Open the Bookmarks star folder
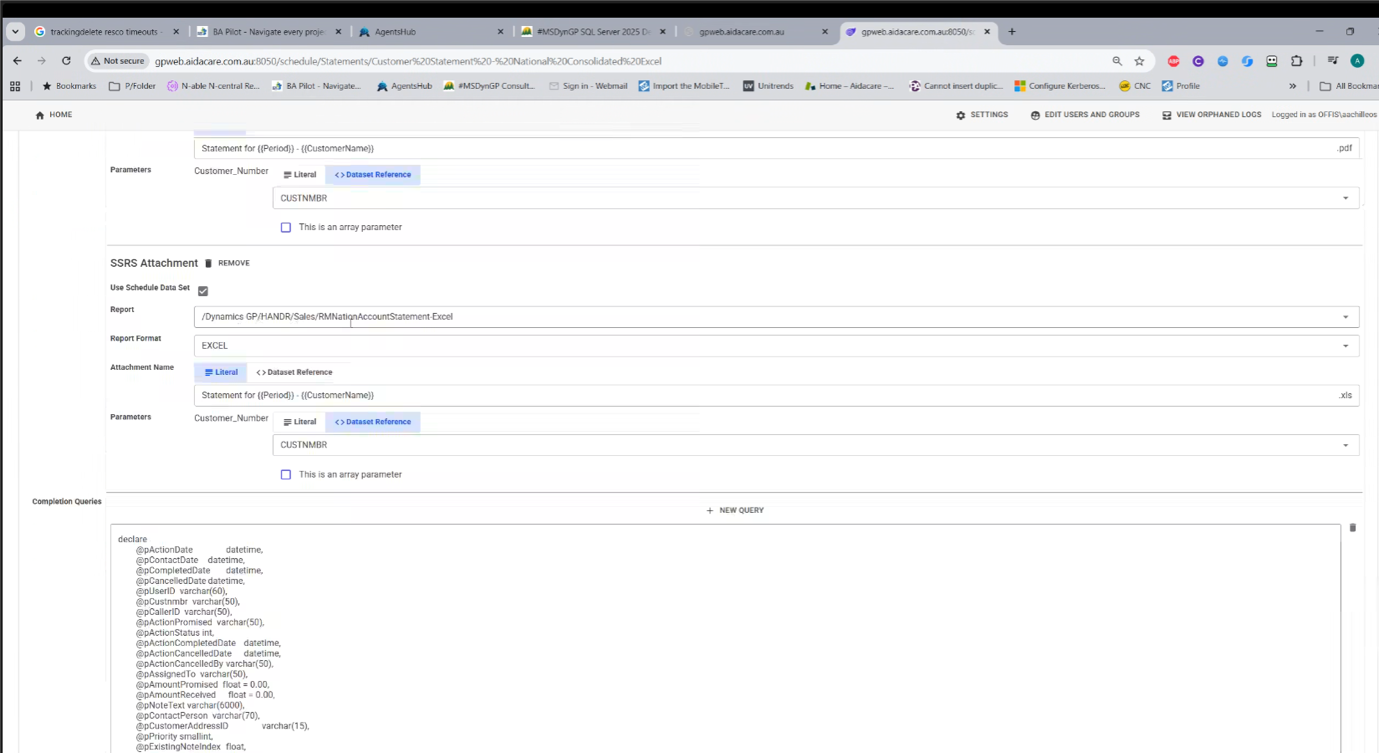 click(x=69, y=86)
